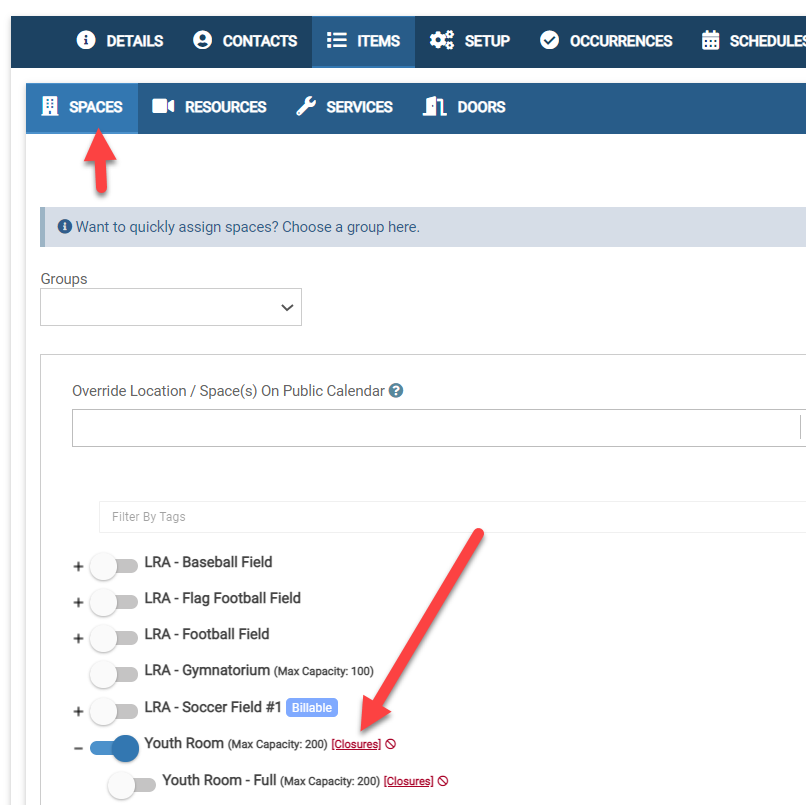This screenshot has height=805, width=806.
Task: Click the prohibited icon beside Youth Room - Full
Action: pyautogui.click(x=443, y=781)
